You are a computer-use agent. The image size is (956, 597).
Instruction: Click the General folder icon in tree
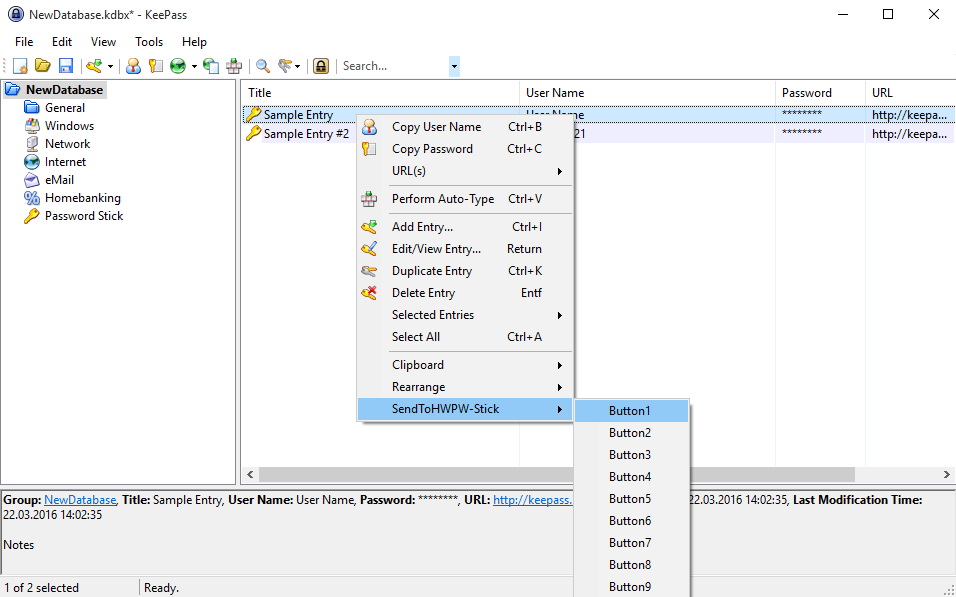tap(32, 108)
